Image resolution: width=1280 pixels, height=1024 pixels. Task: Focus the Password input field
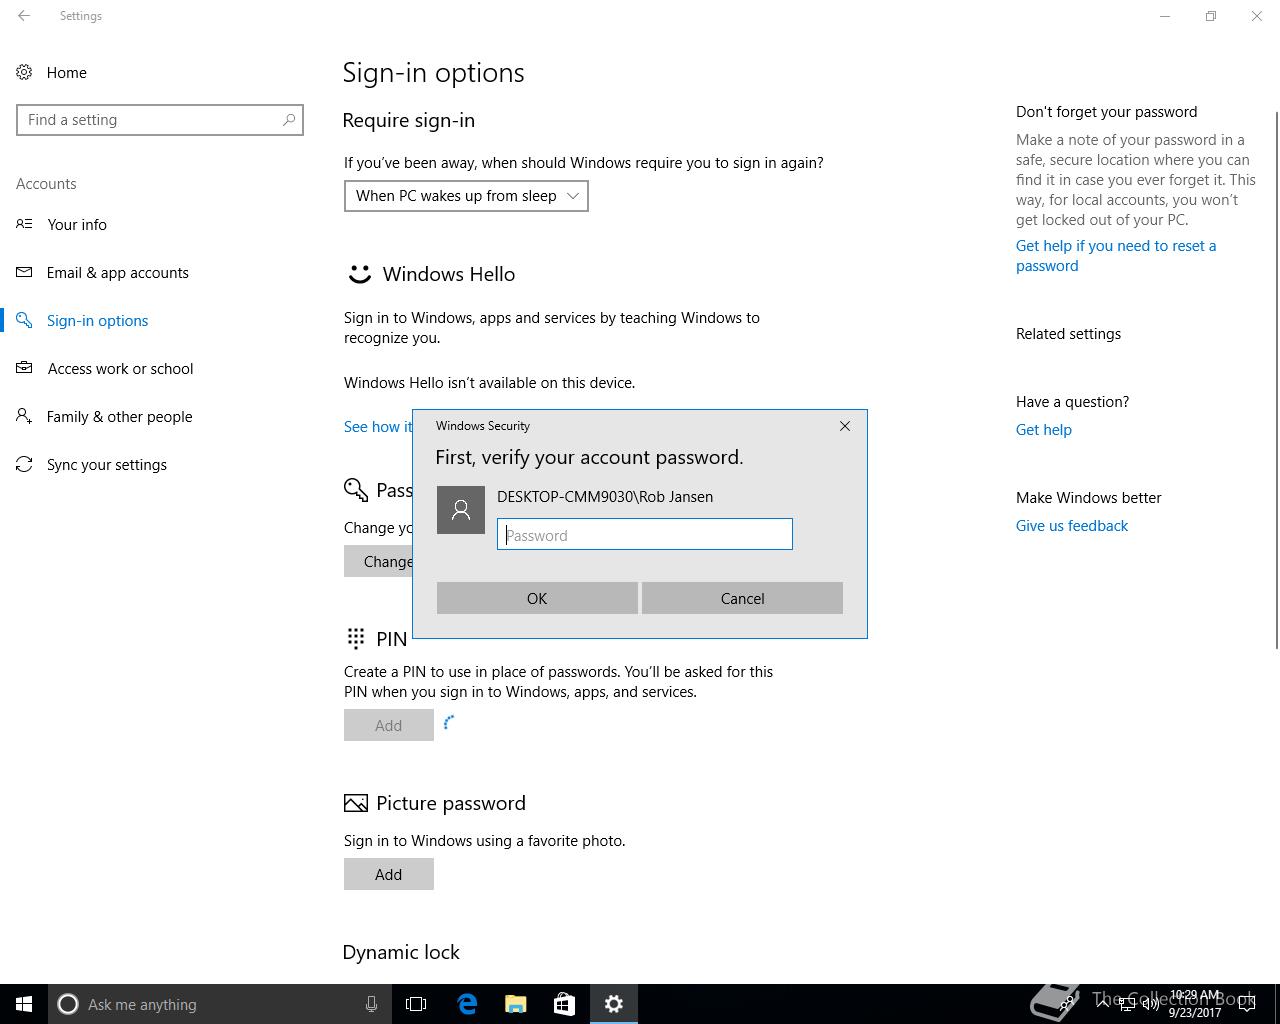click(645, 534)
